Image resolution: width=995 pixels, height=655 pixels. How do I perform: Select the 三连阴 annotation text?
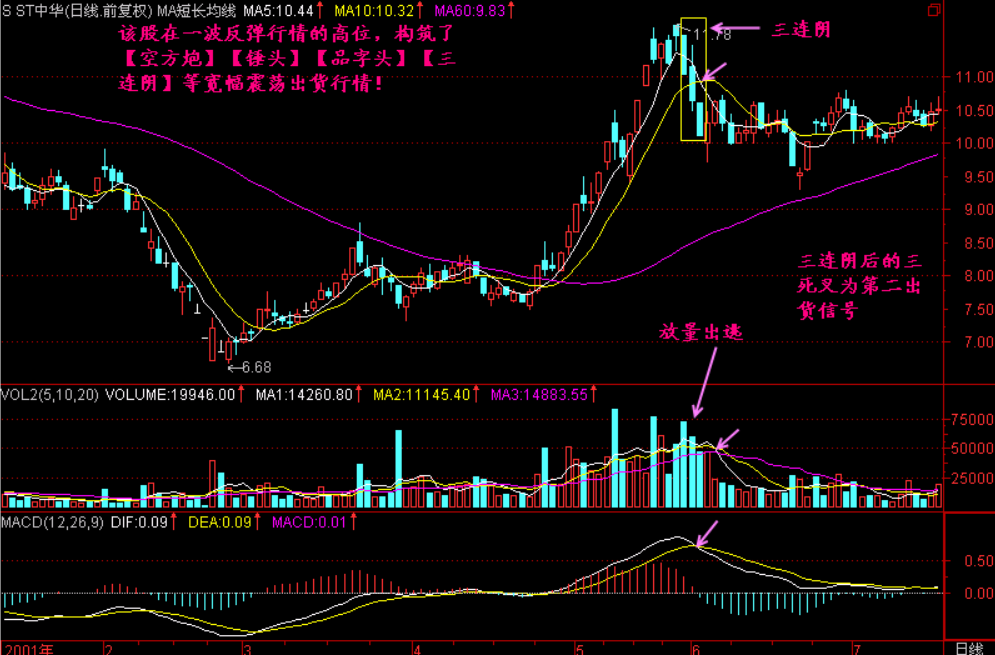[x=800, y=30]
